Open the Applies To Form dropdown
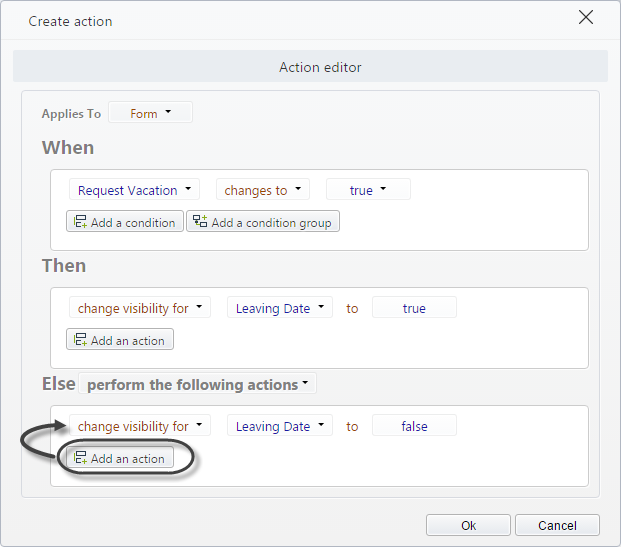Viewport: 621px width, 547px height. (150, 112)
